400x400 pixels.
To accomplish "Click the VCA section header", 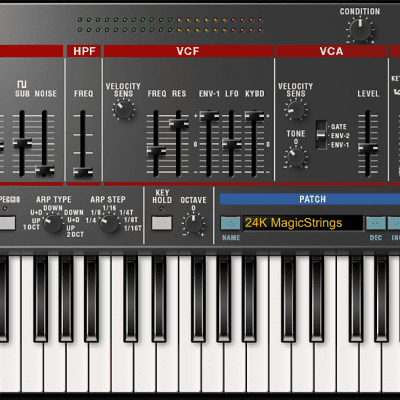I will (x=331, y=51).
